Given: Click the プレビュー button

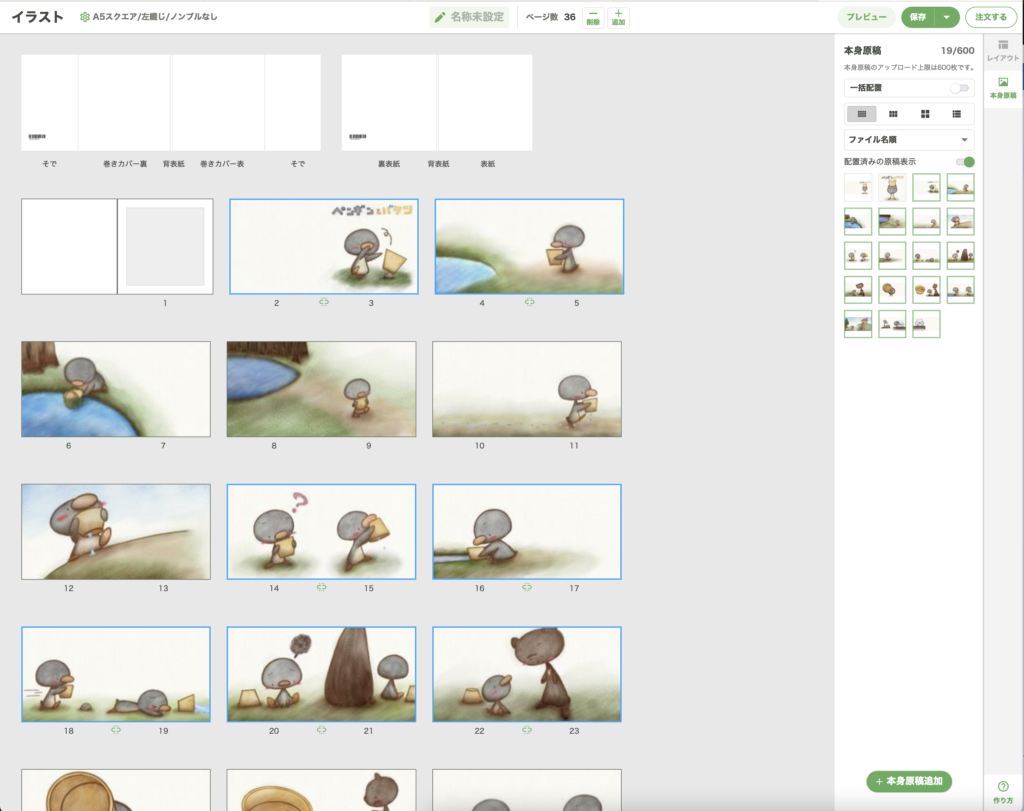Looking at the screenshot, I should 866,17.
